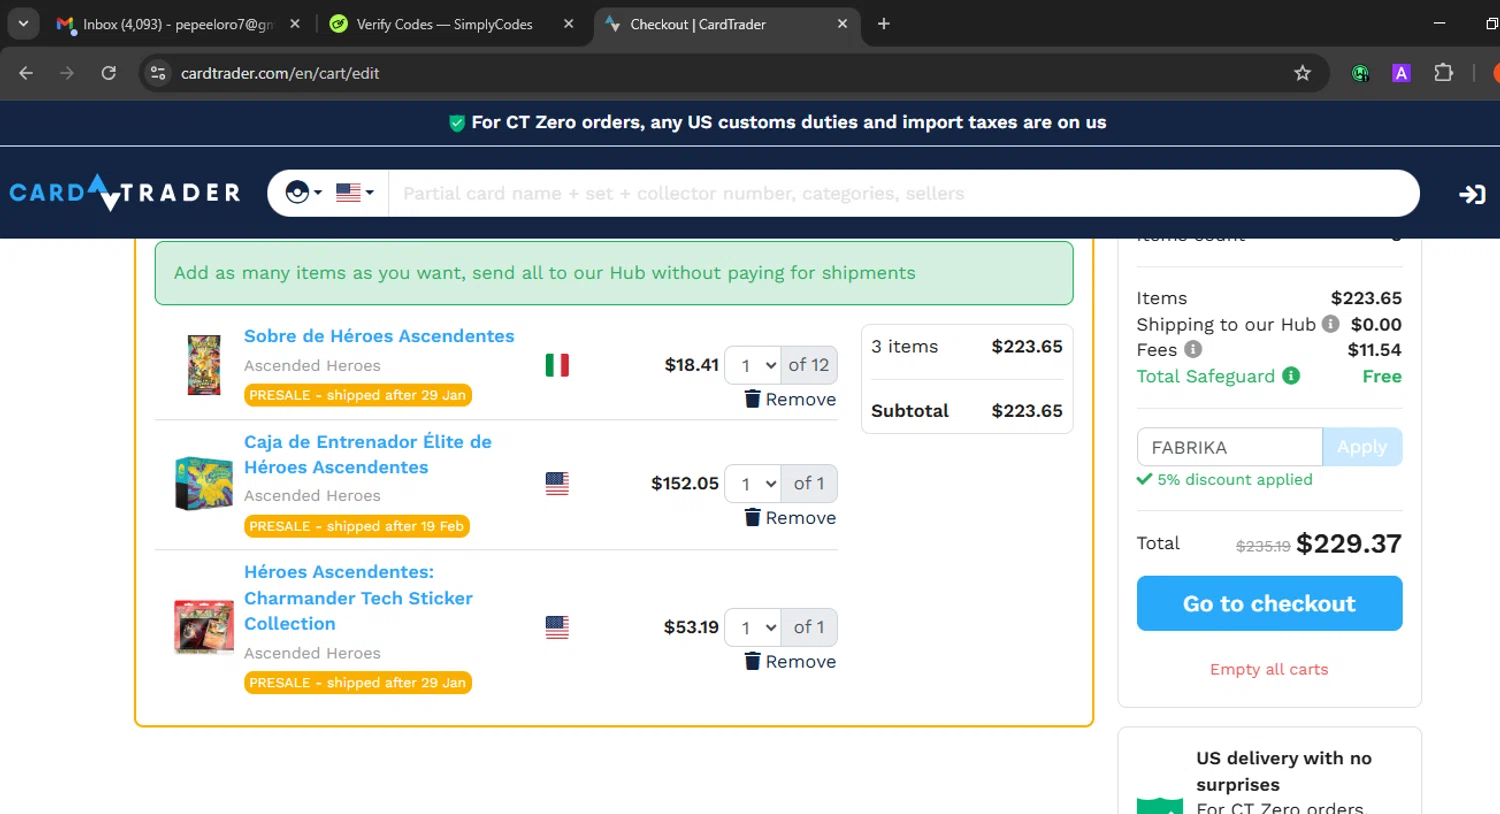The width and height of the screenshot is (1500, 814).
Task: Click the US flag on Charmander item
Action: (x=557, y=627)
